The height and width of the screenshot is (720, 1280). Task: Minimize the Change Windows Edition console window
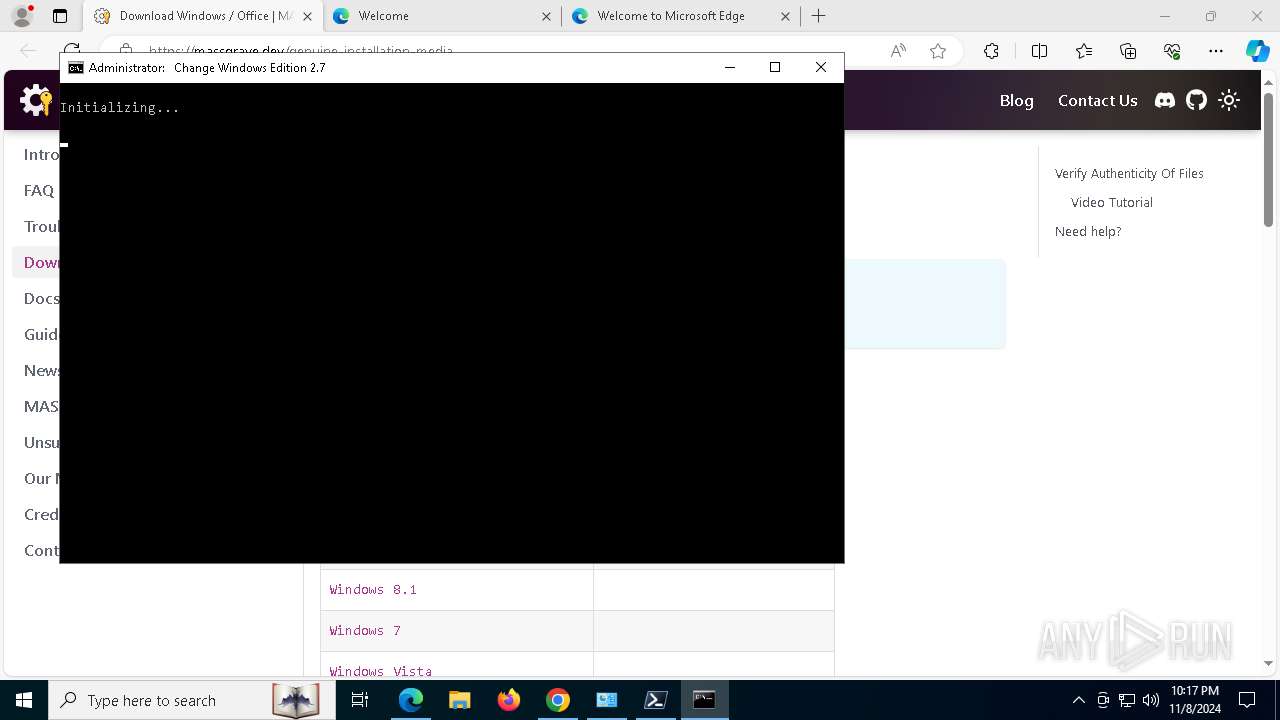click(x=730, y=67)
